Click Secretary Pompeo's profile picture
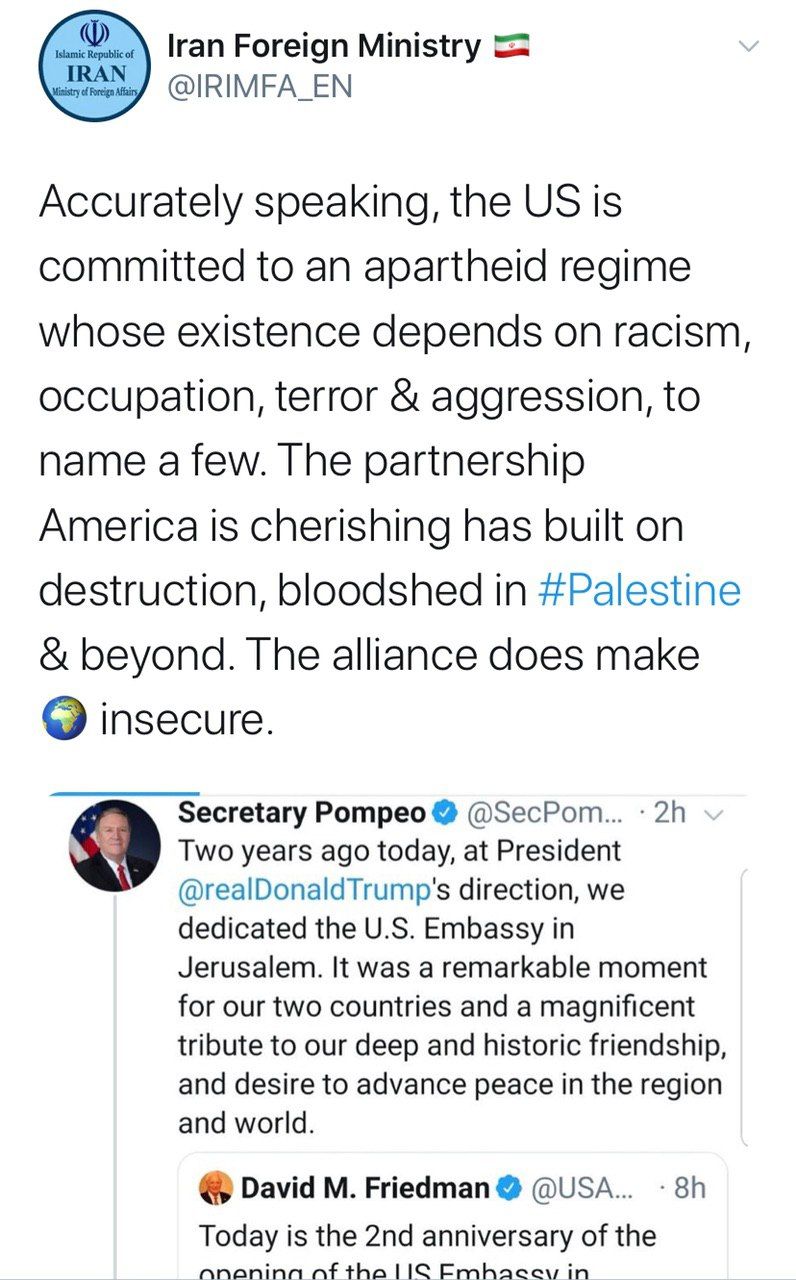Viewport: 796px width, 1280px height. point(115,846)
